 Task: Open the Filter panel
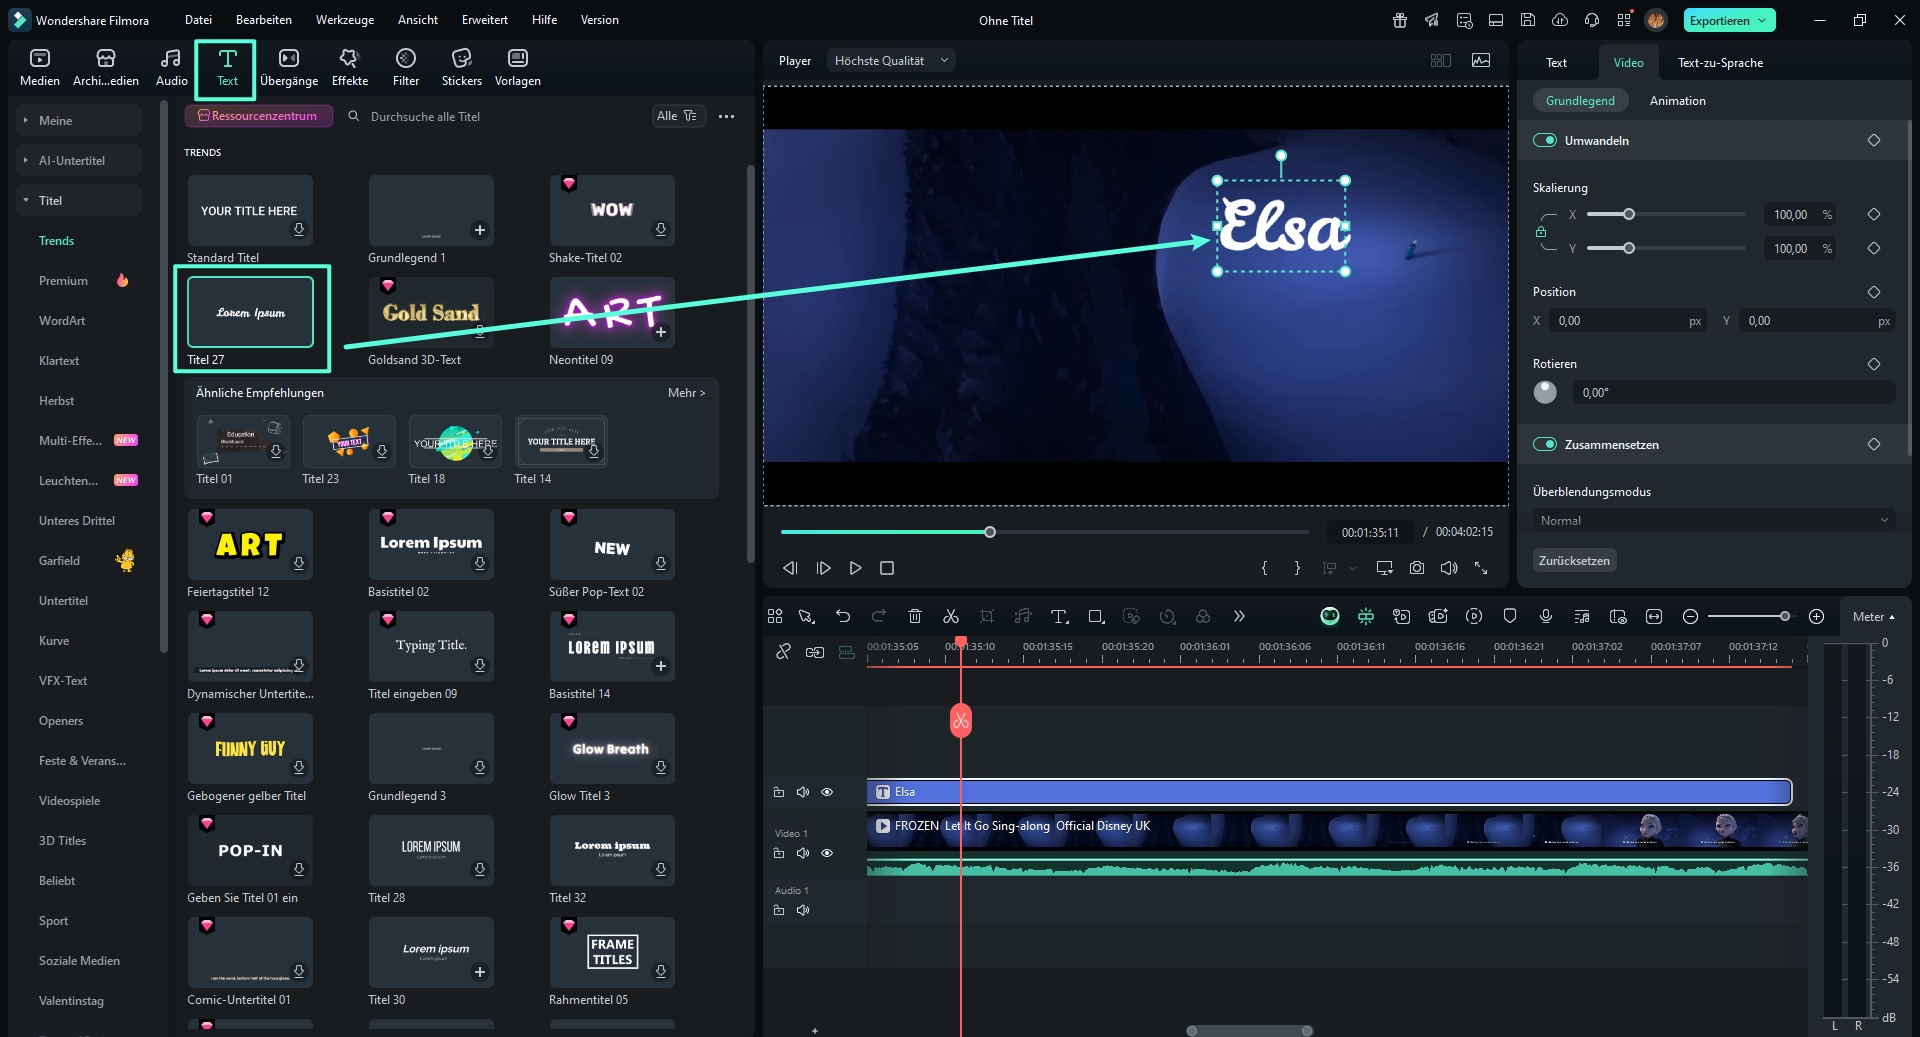405,68
